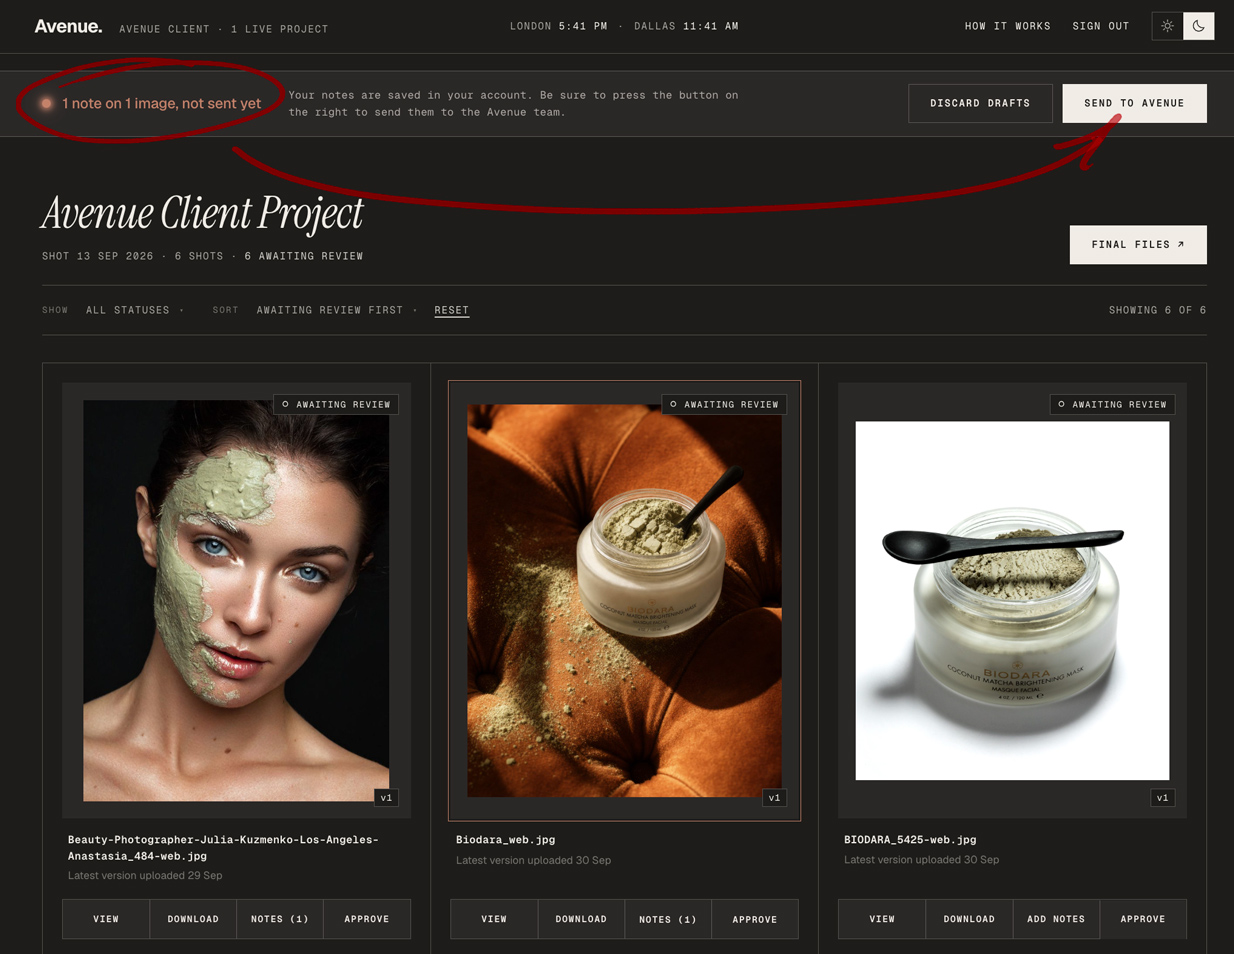Sign out of the account

1101,26
